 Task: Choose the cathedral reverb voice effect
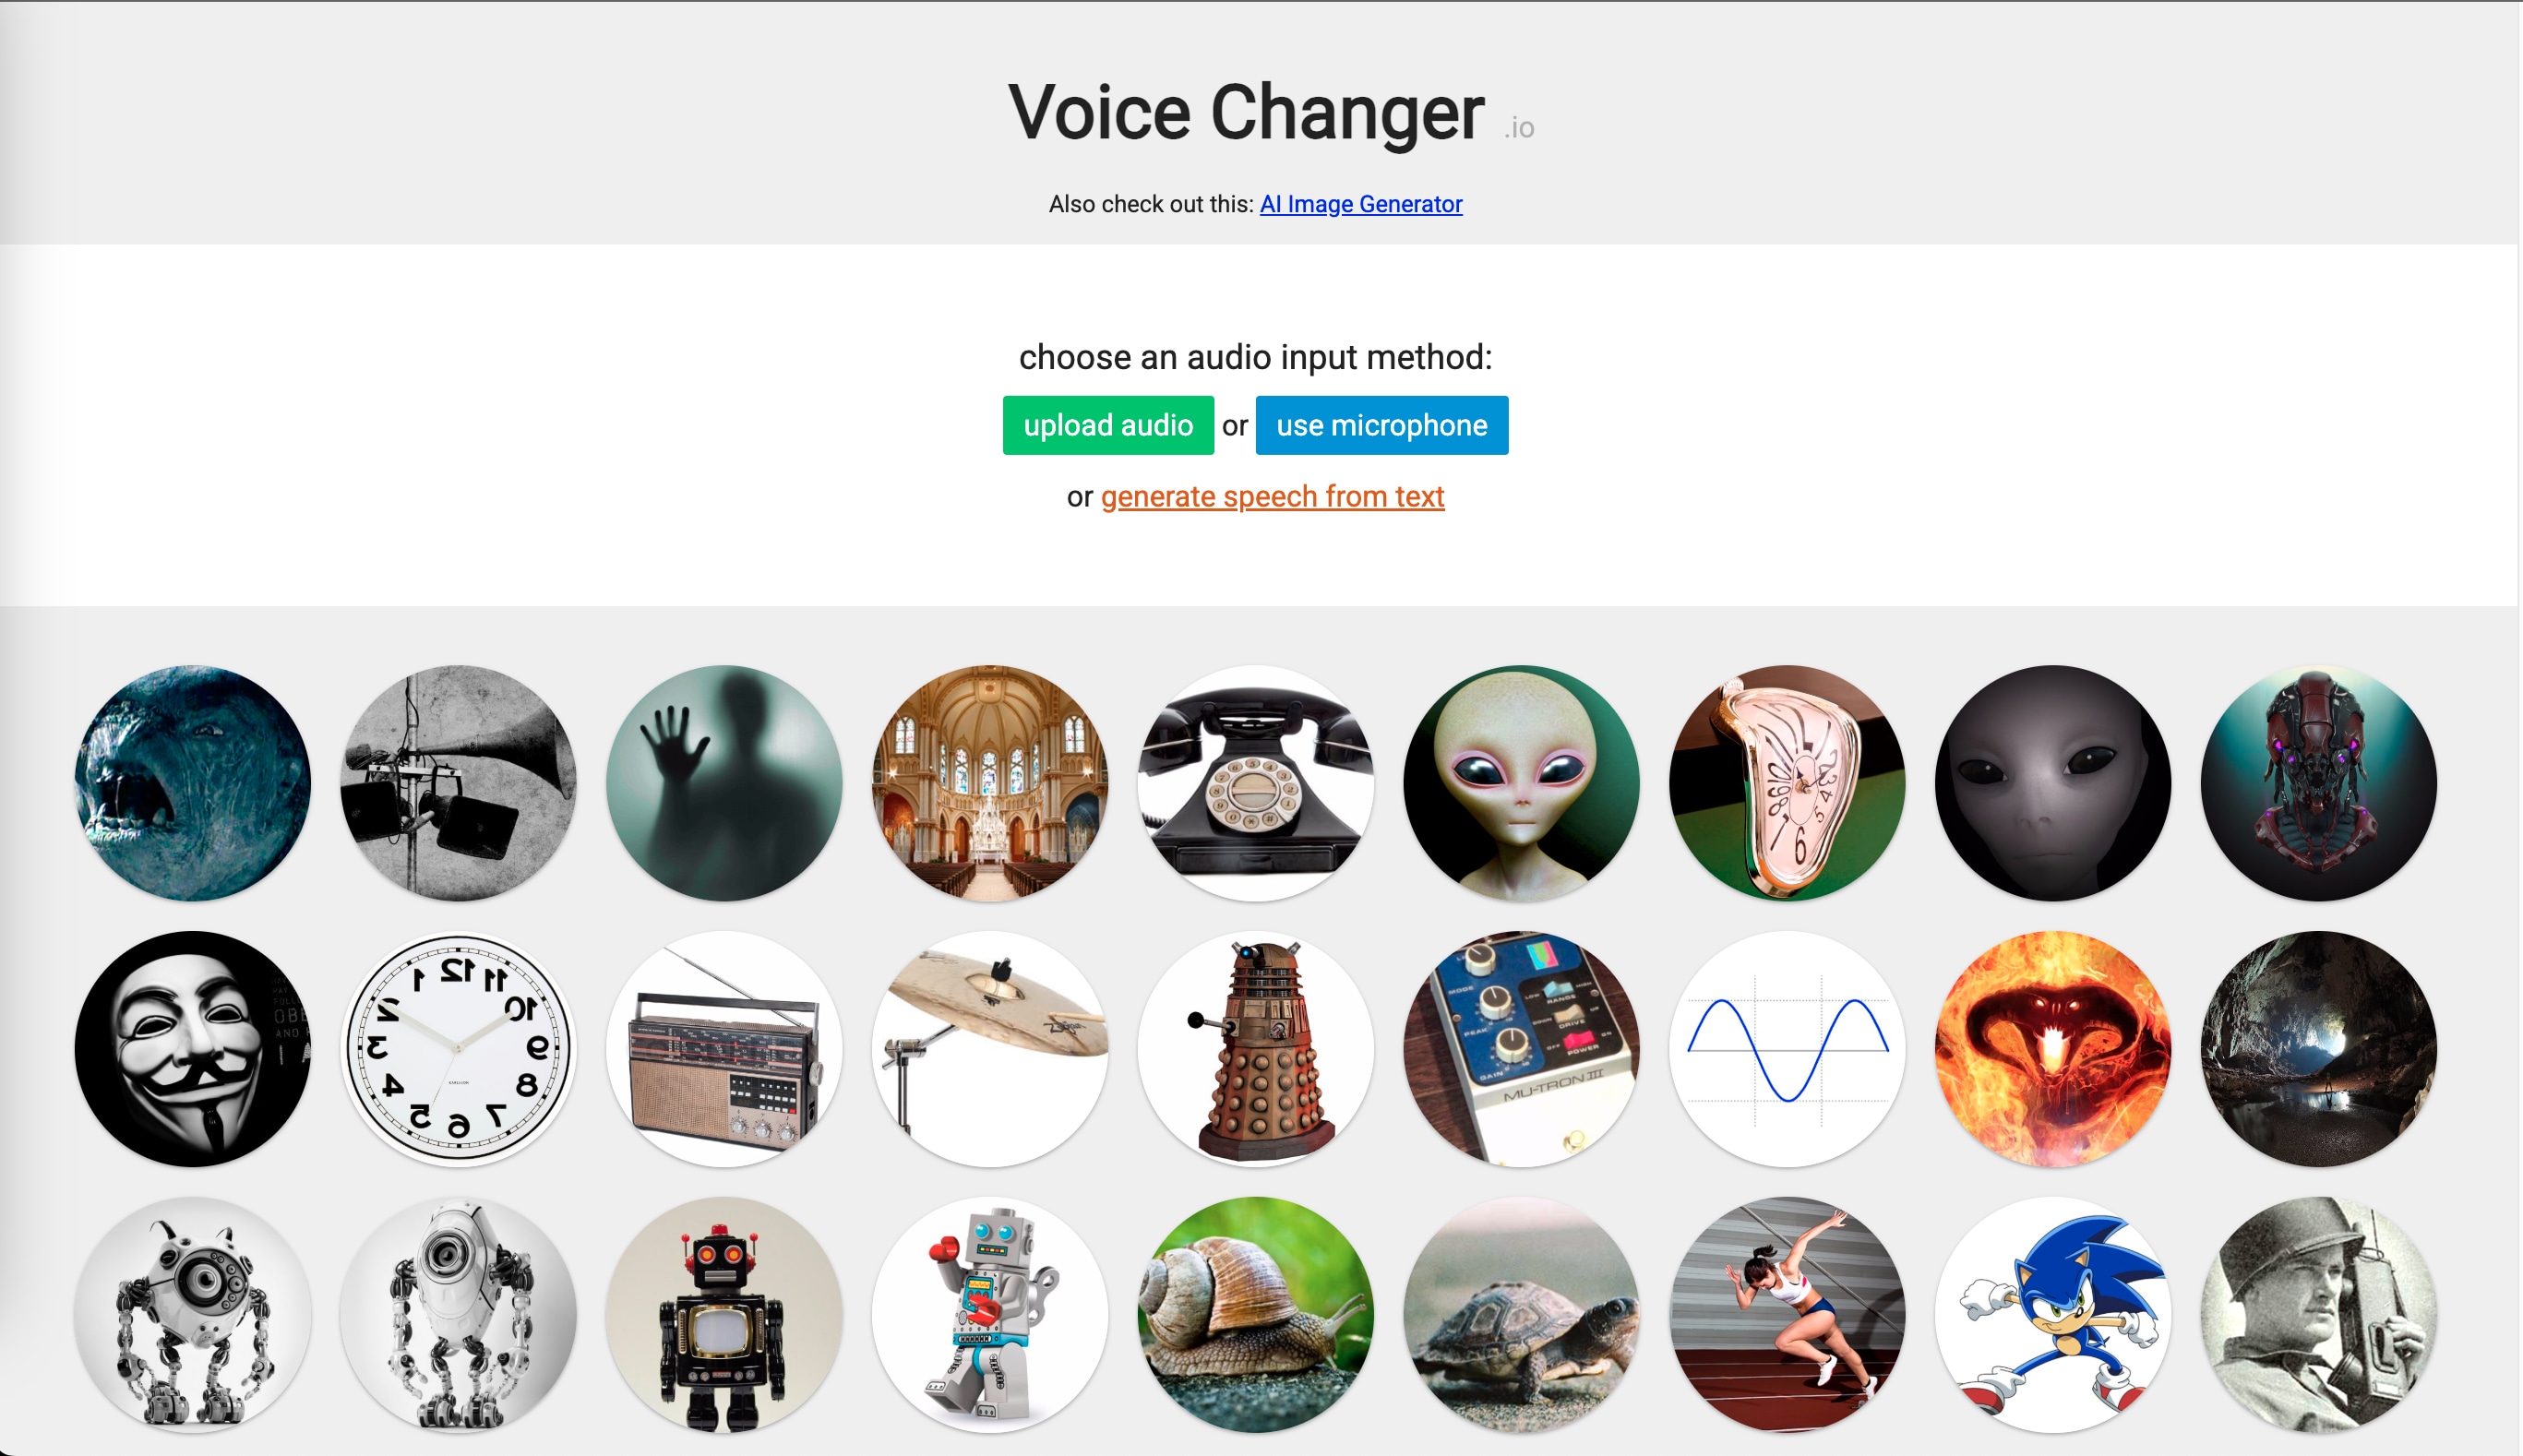[990, 783]
